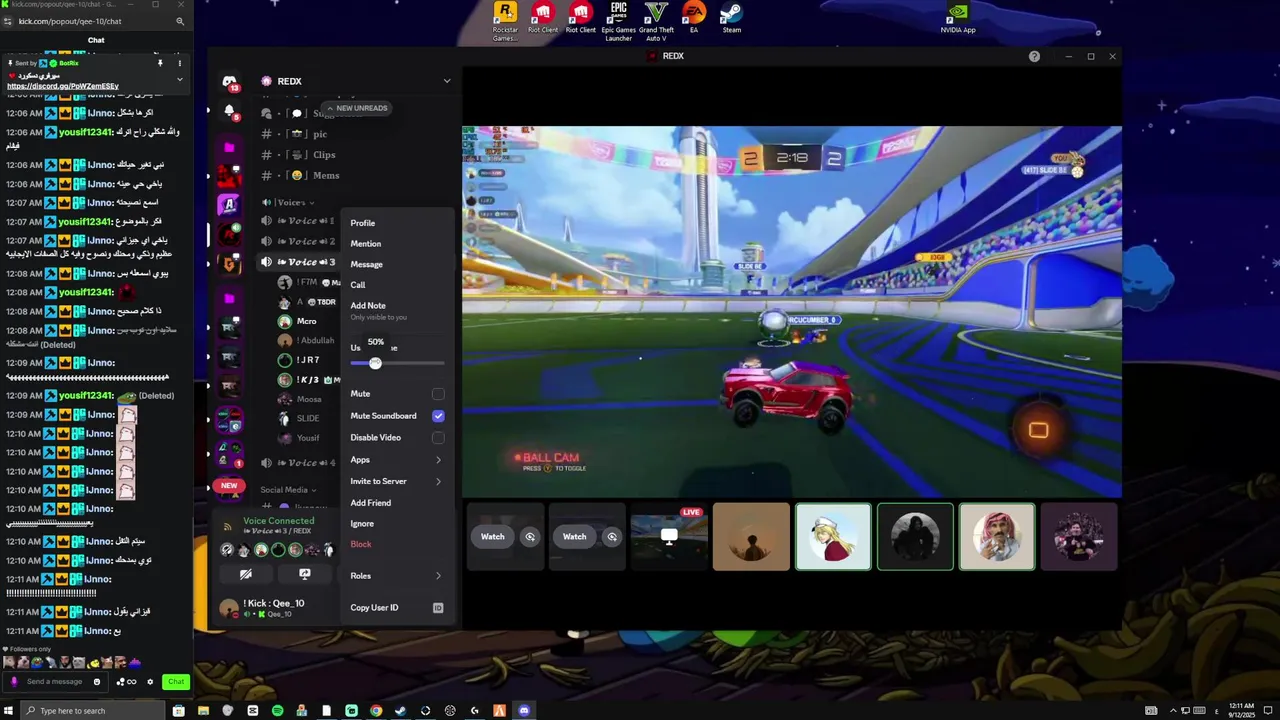Open the Apps submenu arrow
The image size is (1280, 720).
tap(438, 460)
